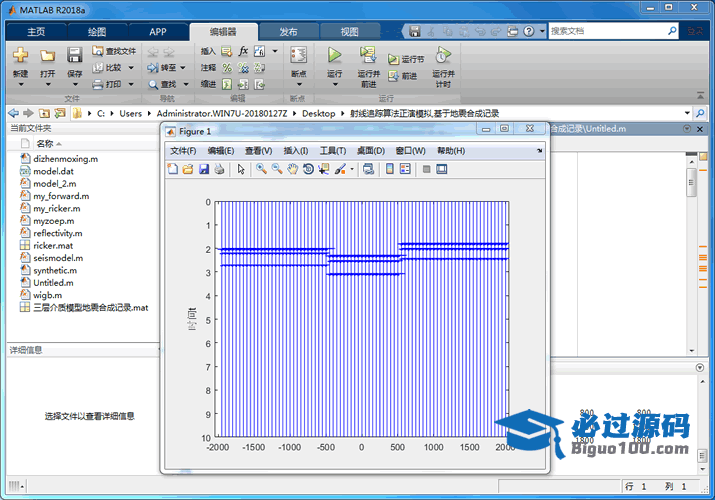
Task: Click Run Section (运行节) button
Action: tap(406, 59)
